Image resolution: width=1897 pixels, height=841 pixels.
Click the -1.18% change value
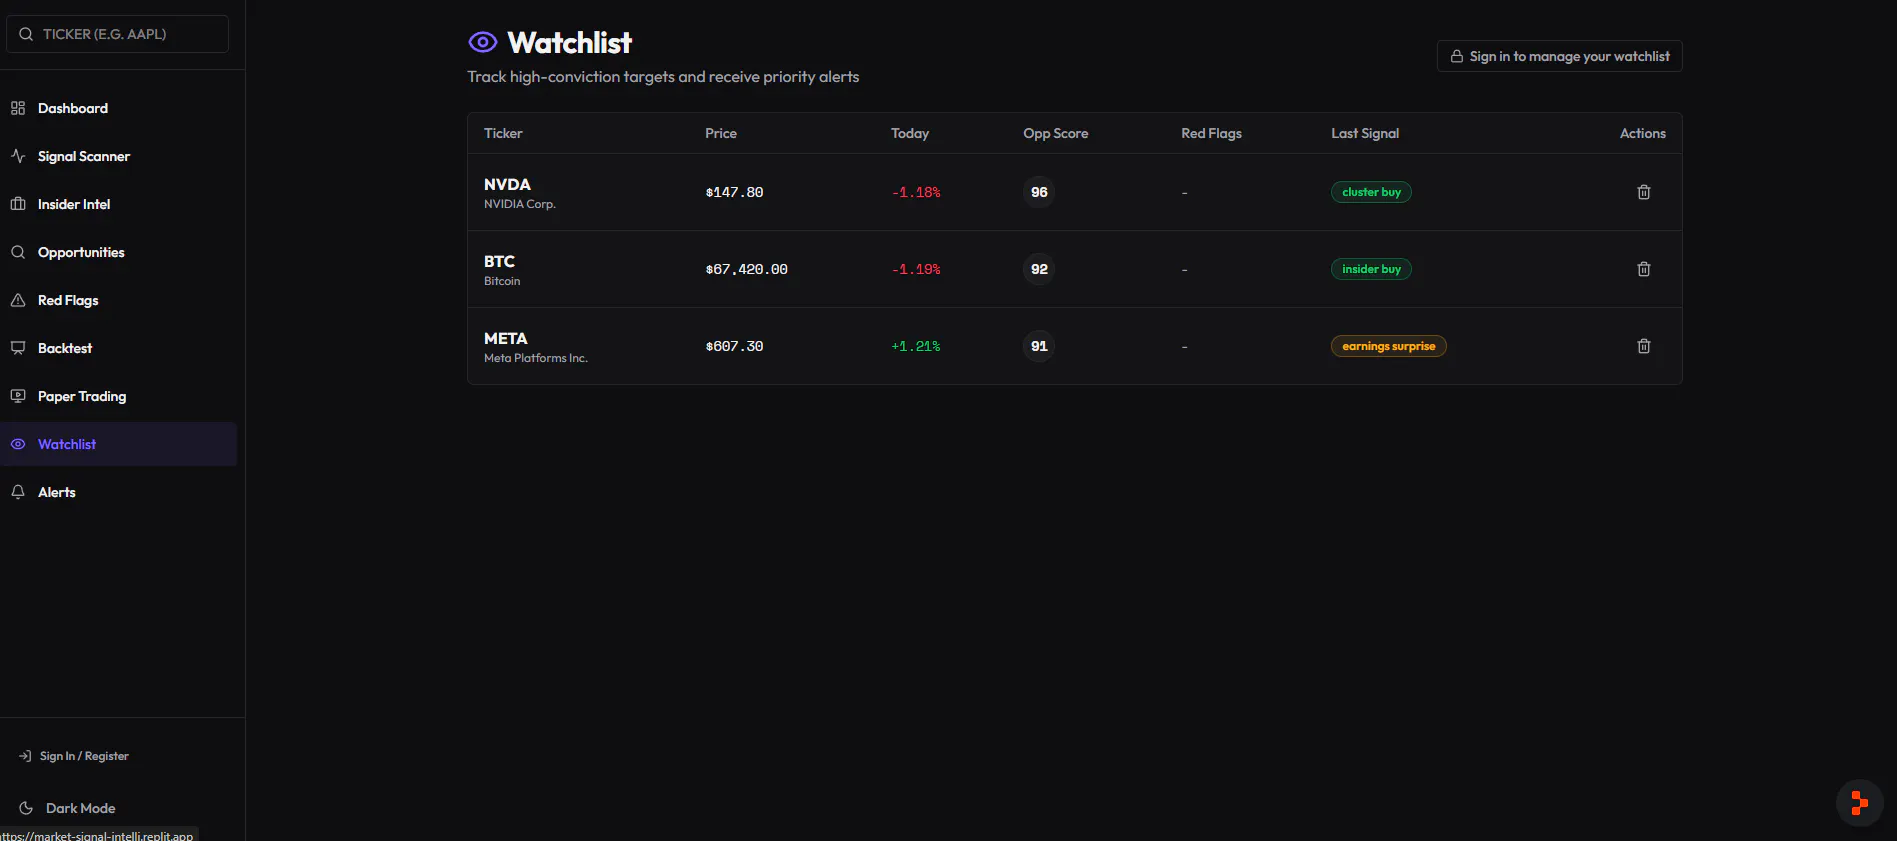tap(916, 192)
